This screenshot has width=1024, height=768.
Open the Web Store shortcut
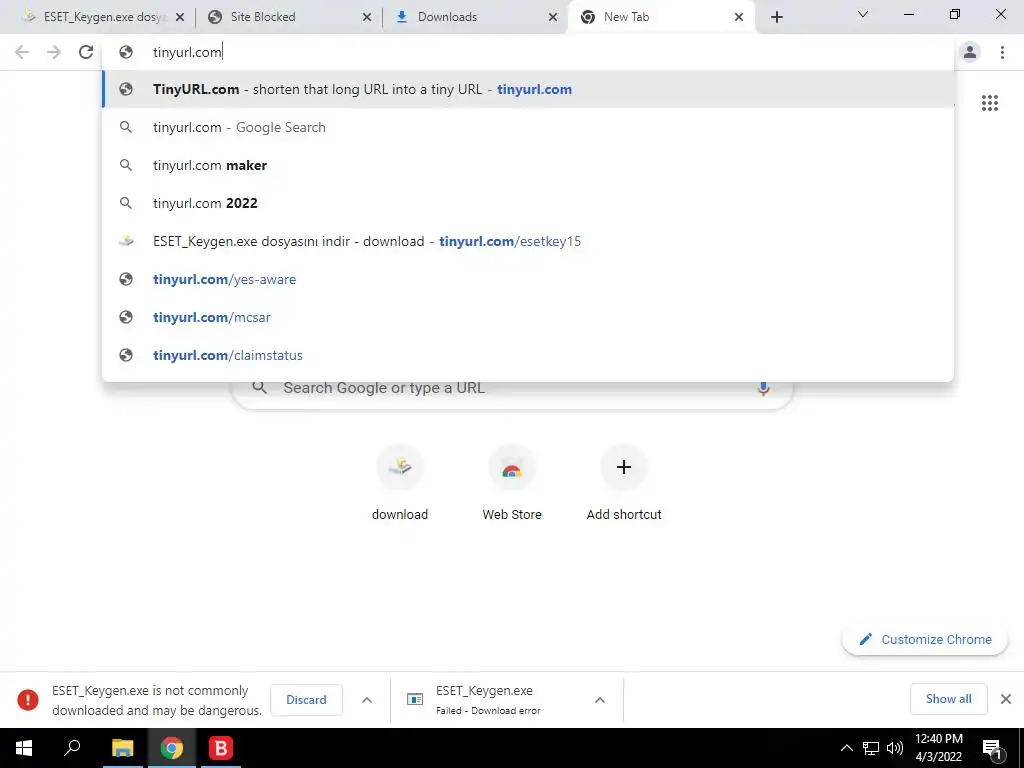(x=512, y=483)
